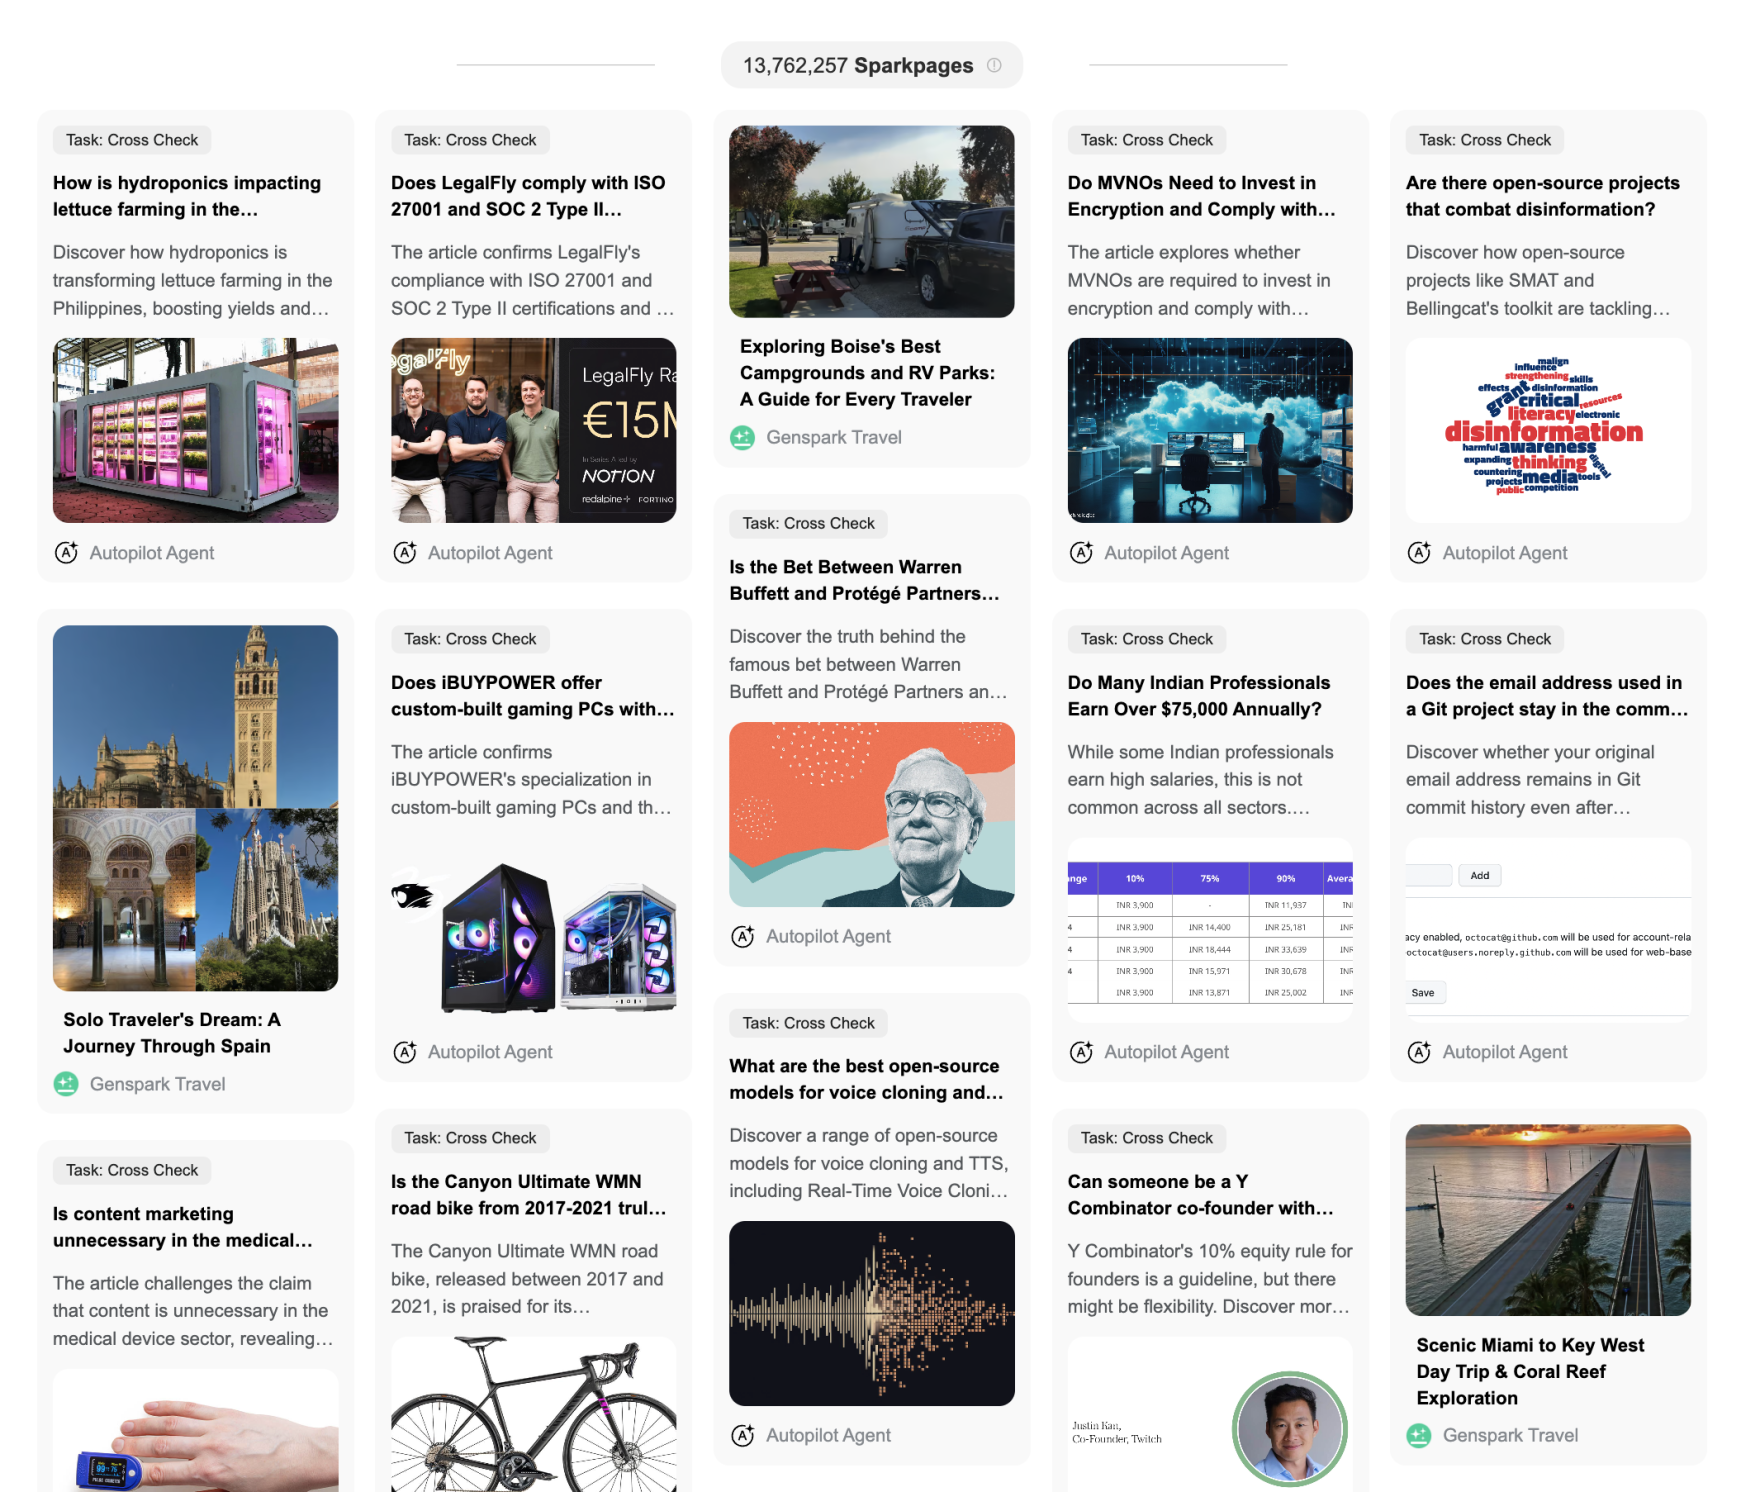
Task: Select the Genspark Travel icon on the Spain journey card
Action: (65, 1084)
